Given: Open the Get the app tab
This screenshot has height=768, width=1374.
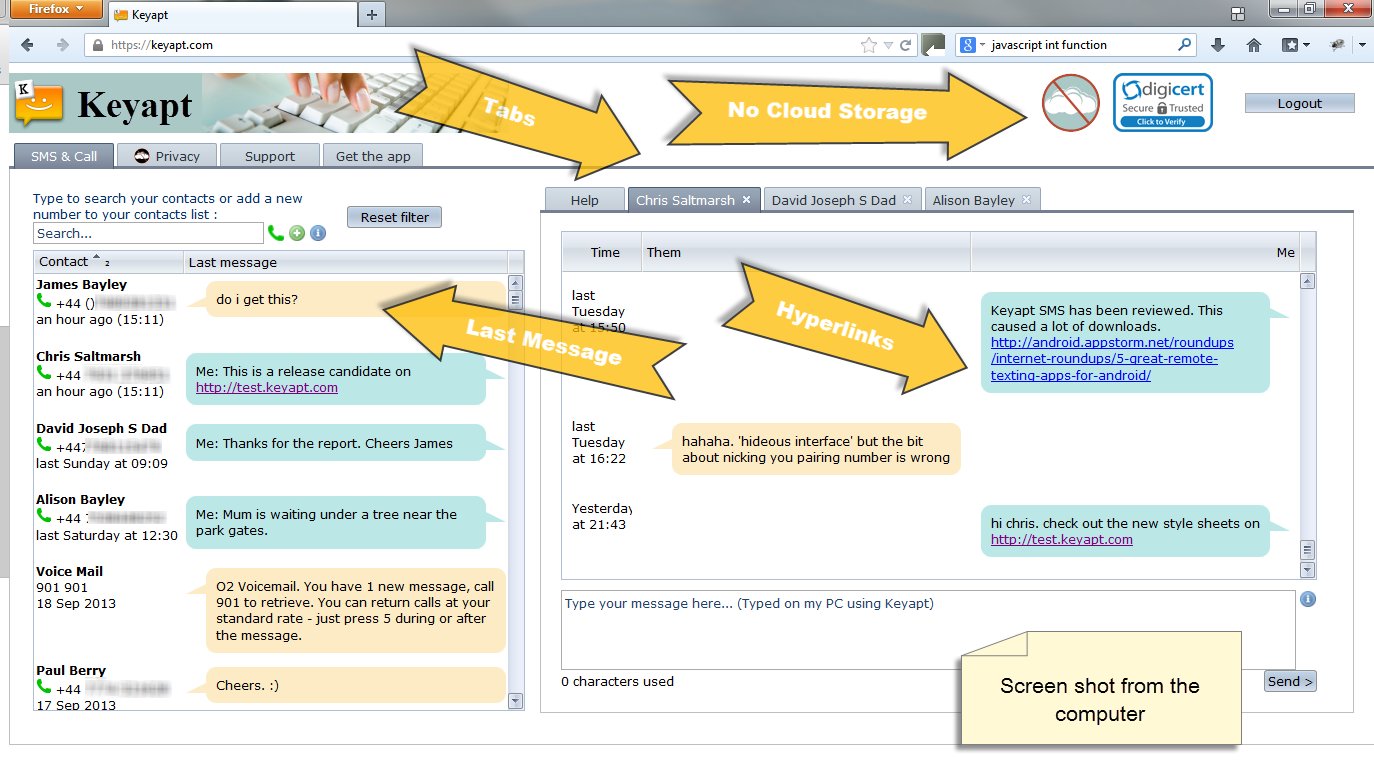Looking at the screenshot, I should click(373, 156).
